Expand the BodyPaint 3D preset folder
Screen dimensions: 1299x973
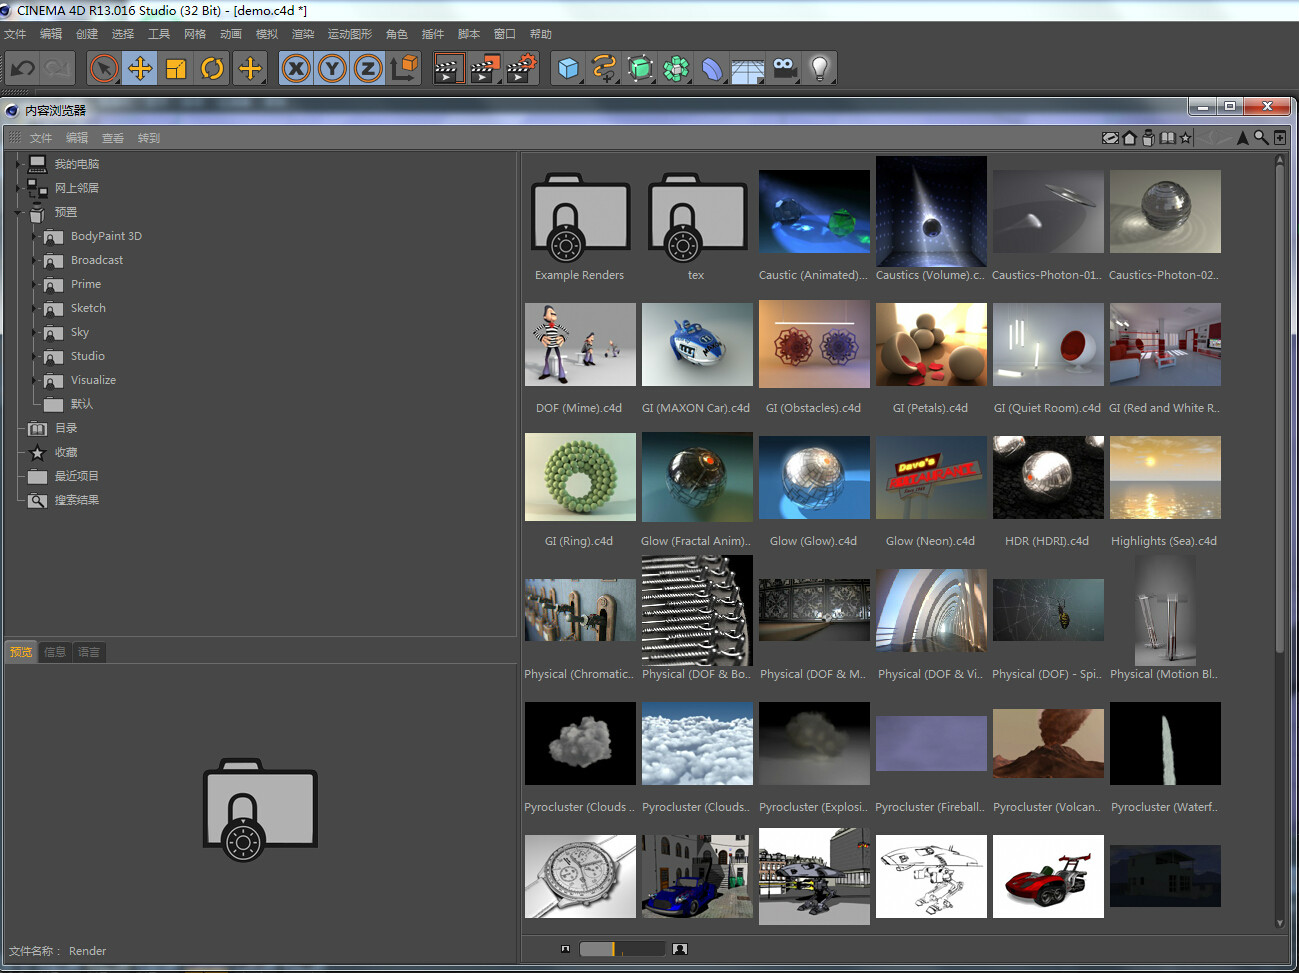(34, 236)
